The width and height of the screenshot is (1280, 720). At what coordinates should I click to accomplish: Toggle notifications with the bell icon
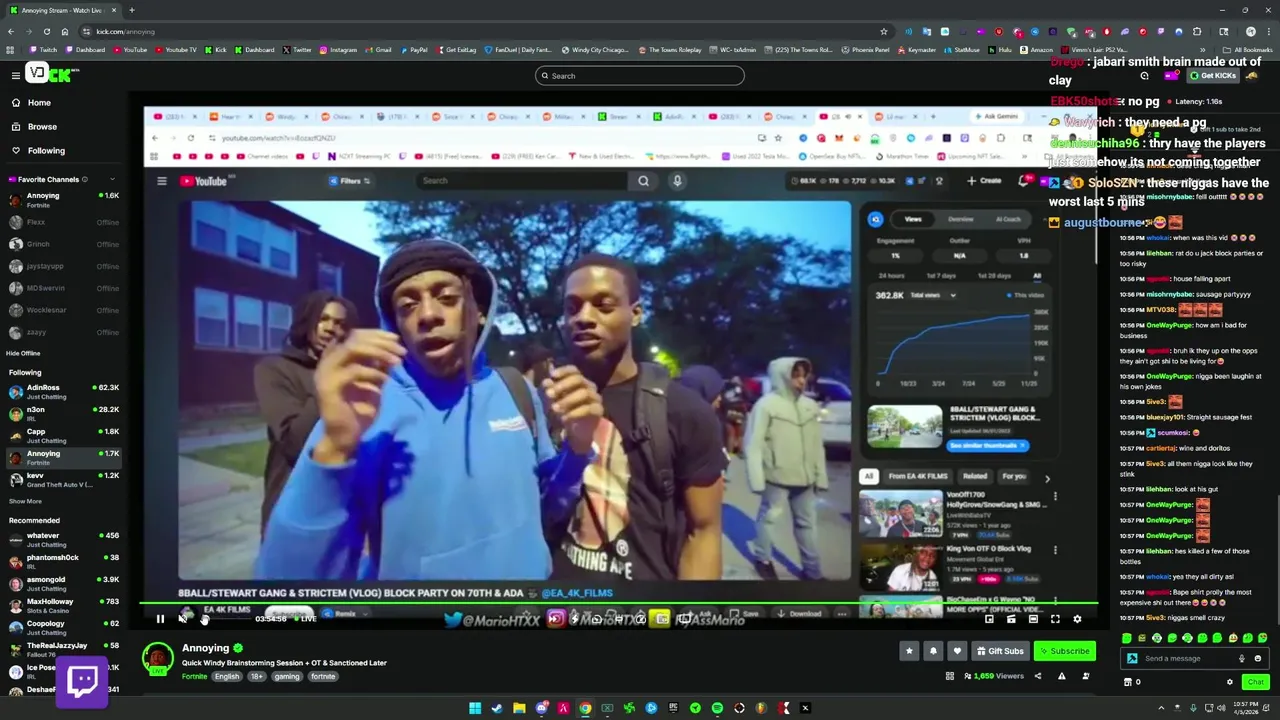[x=933, y=651]
